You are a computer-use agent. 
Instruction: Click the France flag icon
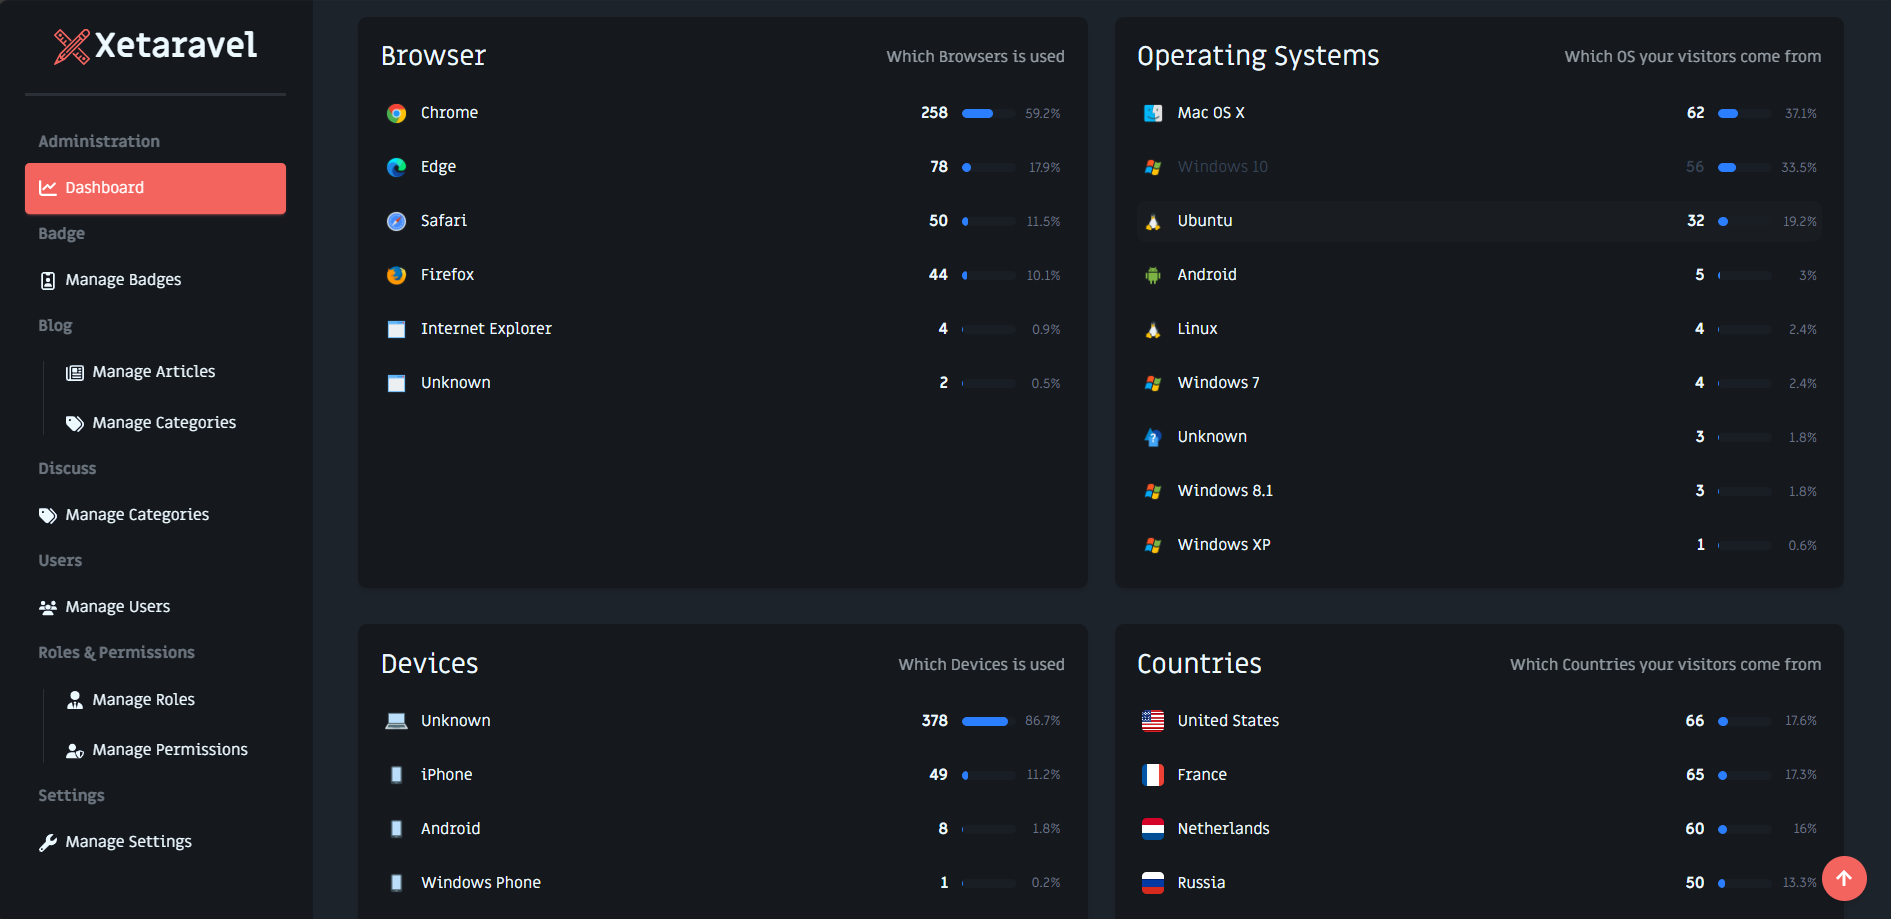[x=1152, y=774]
